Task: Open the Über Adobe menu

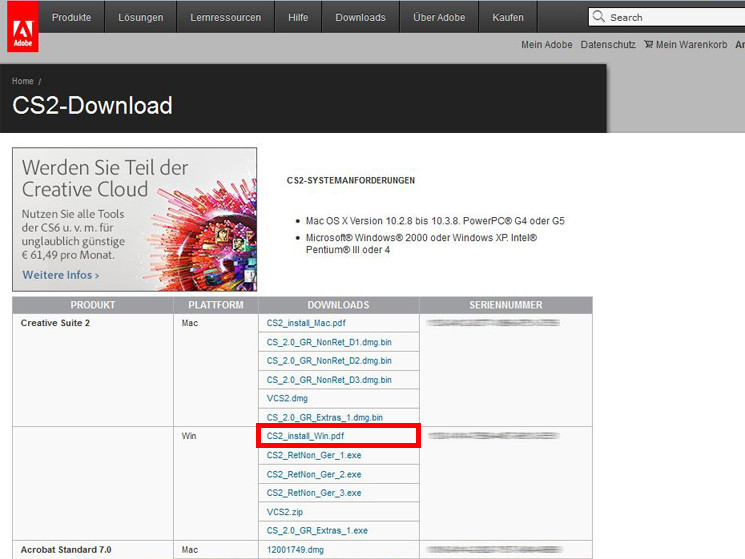Action: pyautogui.click(x=439, y=17)
